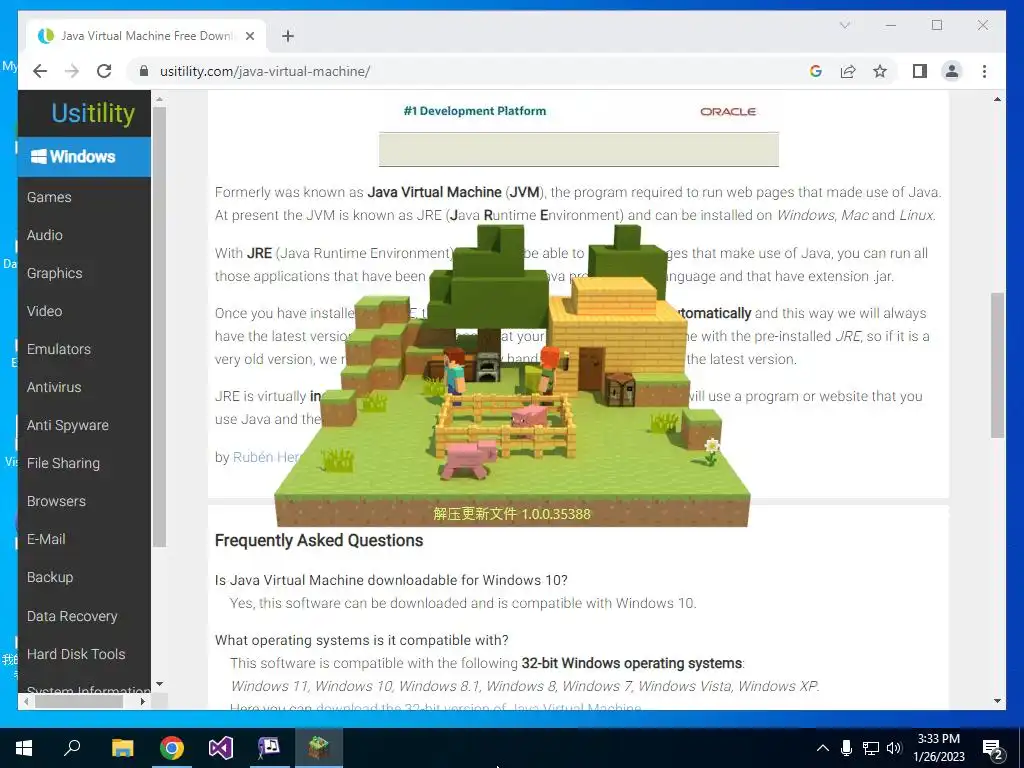This screenshot has width=1024, height=768.
Task: Share this page via share icon
Action: [848, 71]
